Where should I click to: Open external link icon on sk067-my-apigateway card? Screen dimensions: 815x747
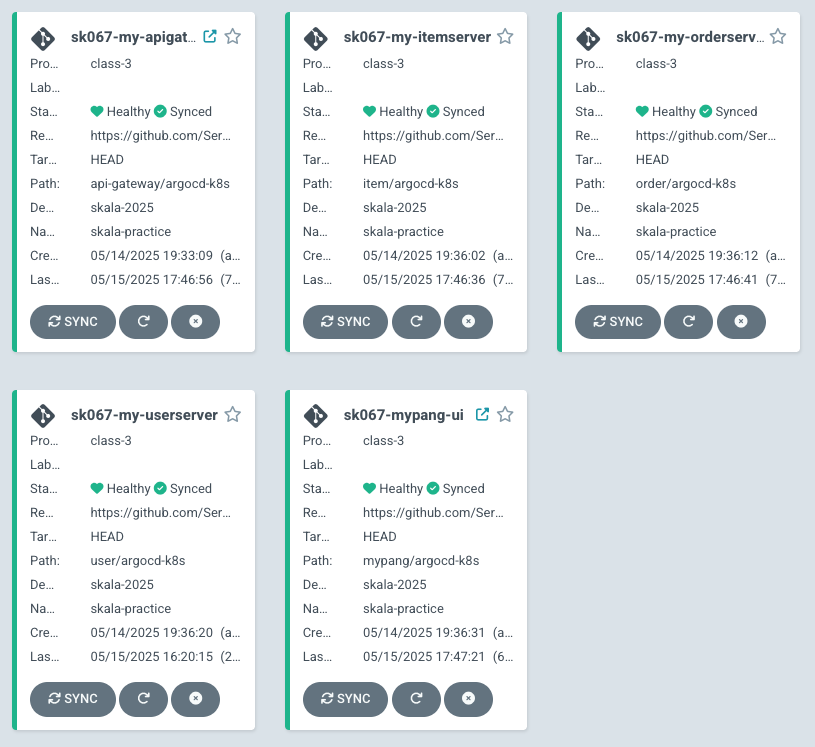point(210,37)
